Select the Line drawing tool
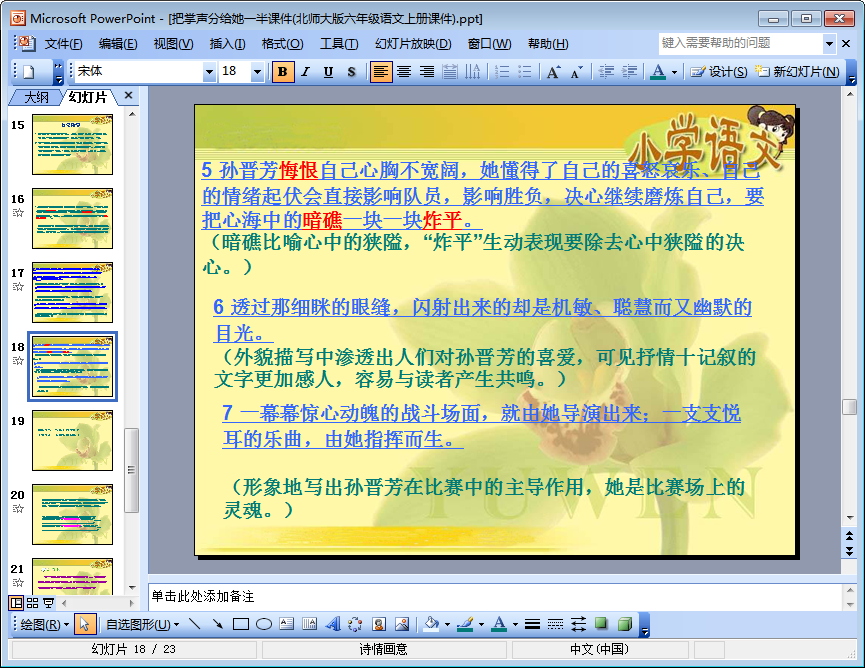865x668 pixels. 194,624
